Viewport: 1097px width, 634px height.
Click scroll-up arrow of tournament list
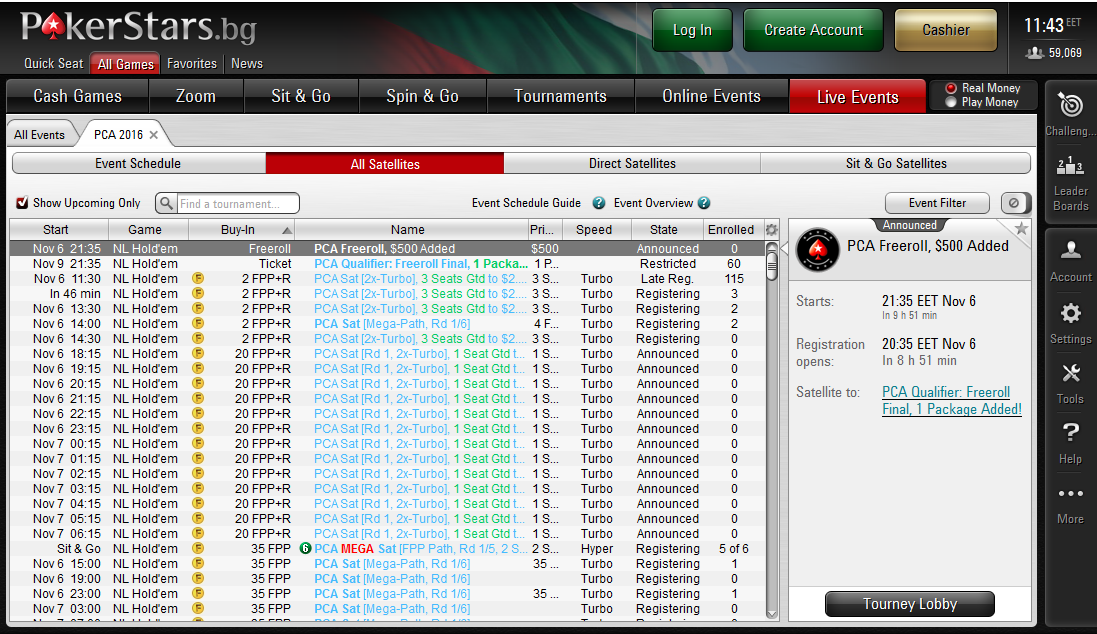(772, 247)
